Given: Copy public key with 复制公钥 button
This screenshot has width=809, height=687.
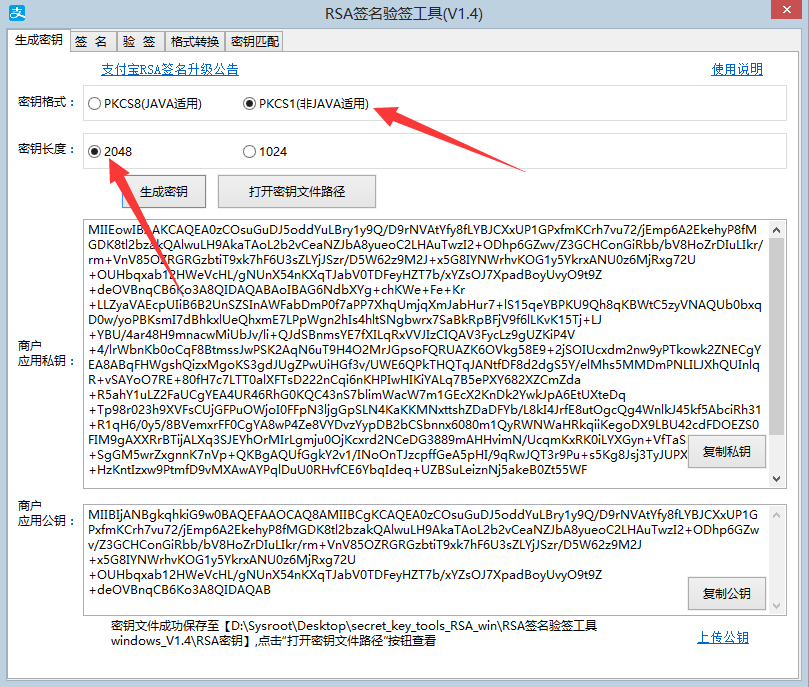Looking at the screenshot, I should 726,594.
